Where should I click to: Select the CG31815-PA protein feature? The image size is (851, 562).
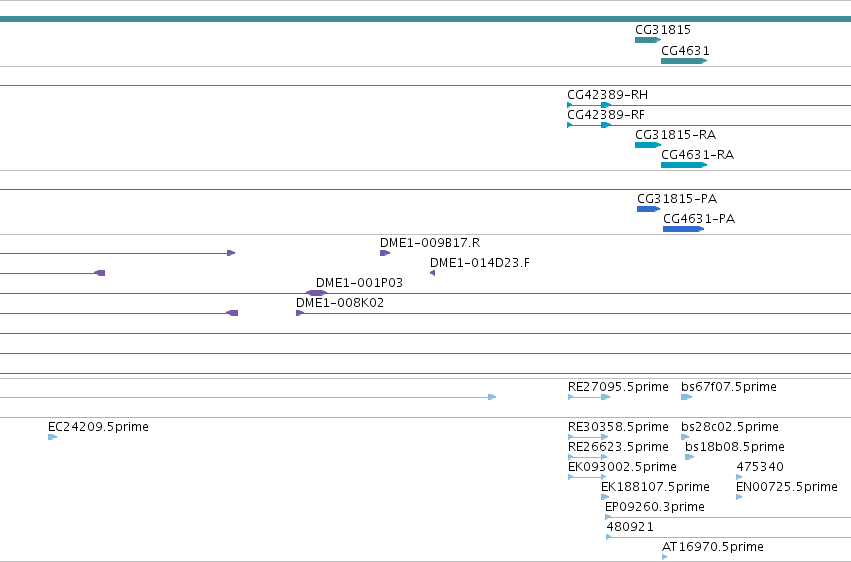tap(677, 199)
